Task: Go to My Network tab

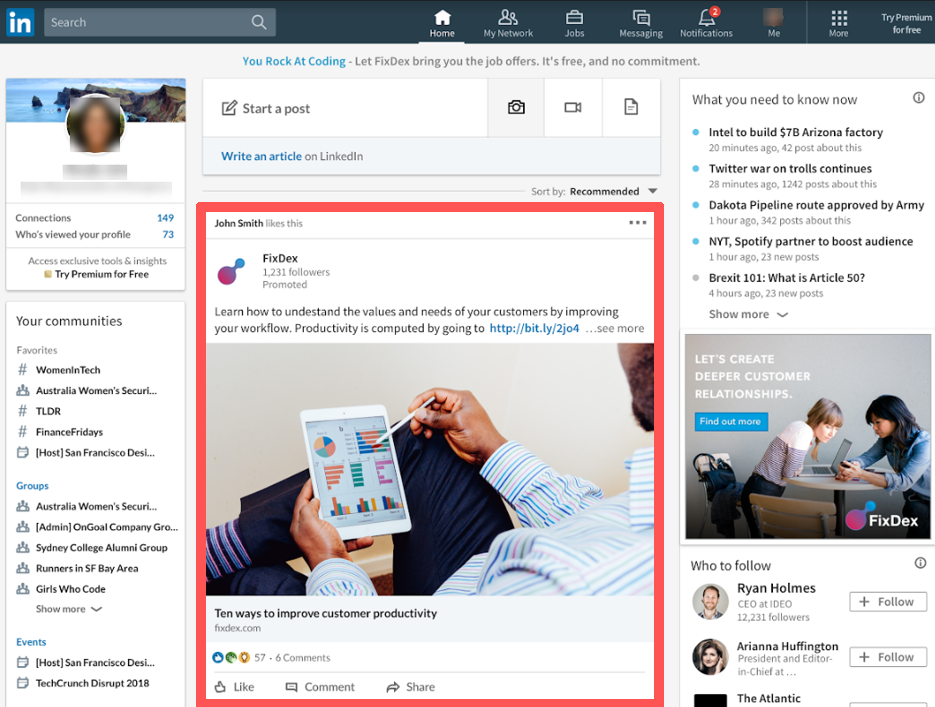Action: (x=508, y=22)
